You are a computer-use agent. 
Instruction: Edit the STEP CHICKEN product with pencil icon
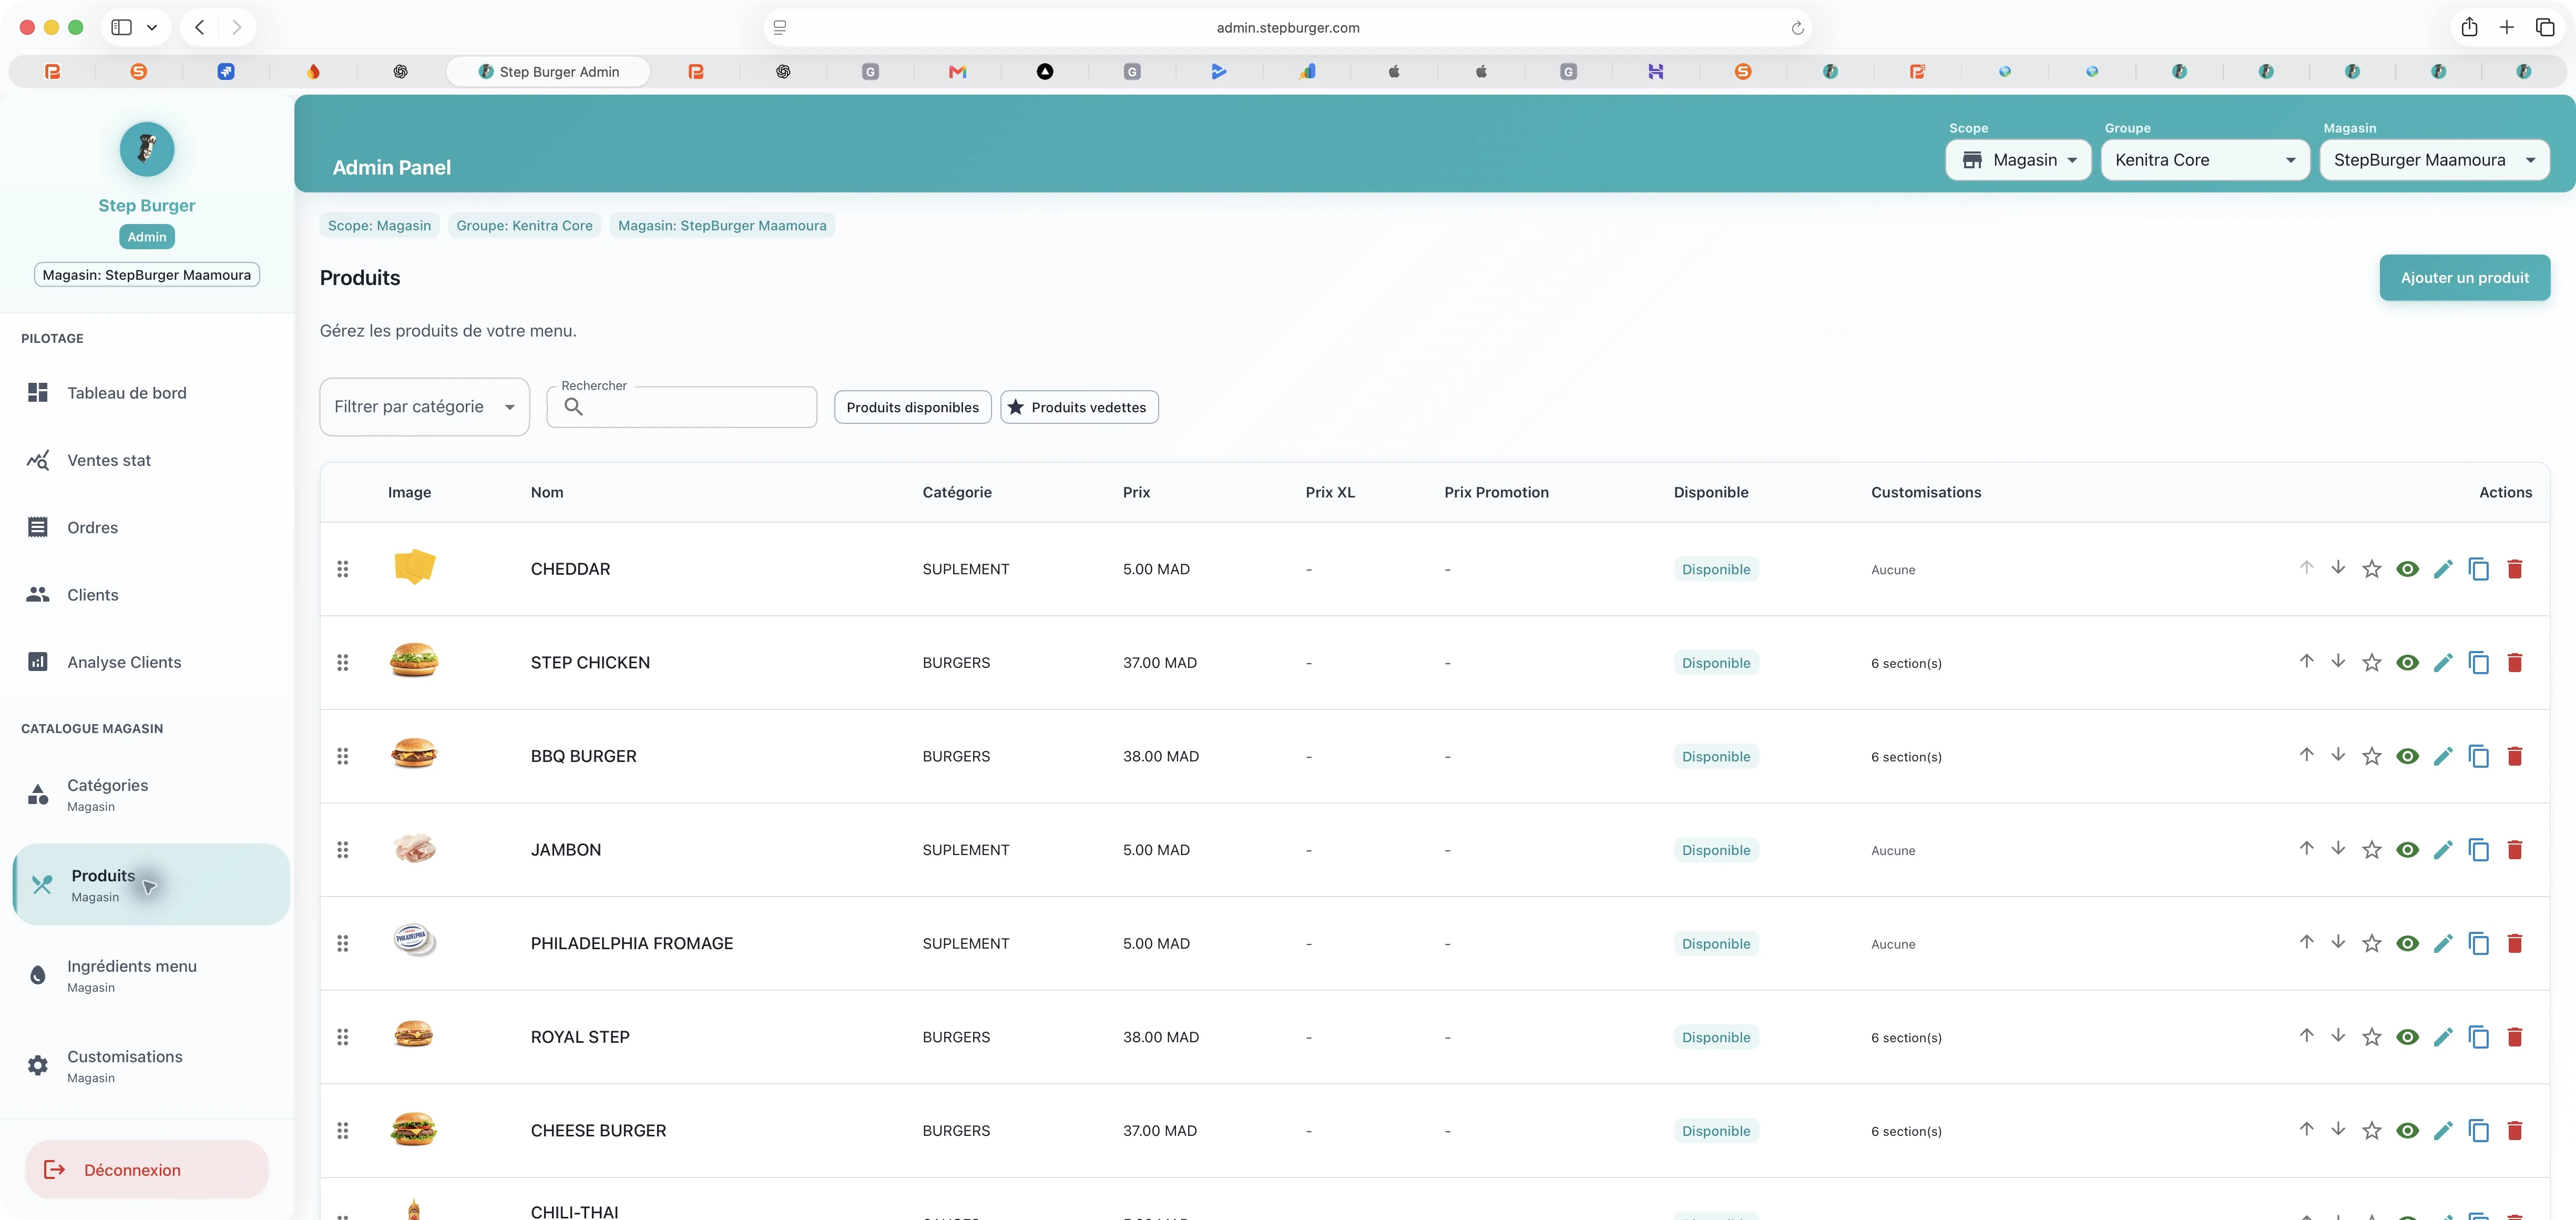coord(2443,663)
